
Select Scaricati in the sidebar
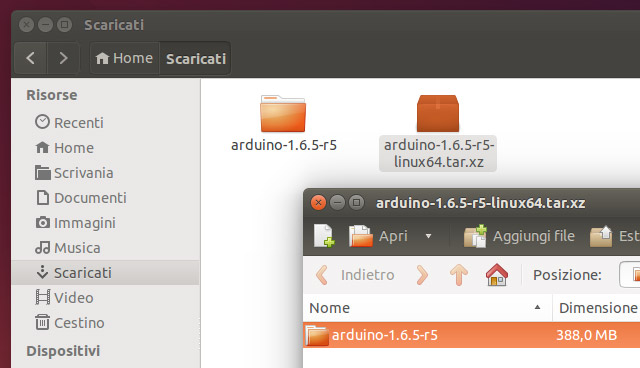point(106,273)
